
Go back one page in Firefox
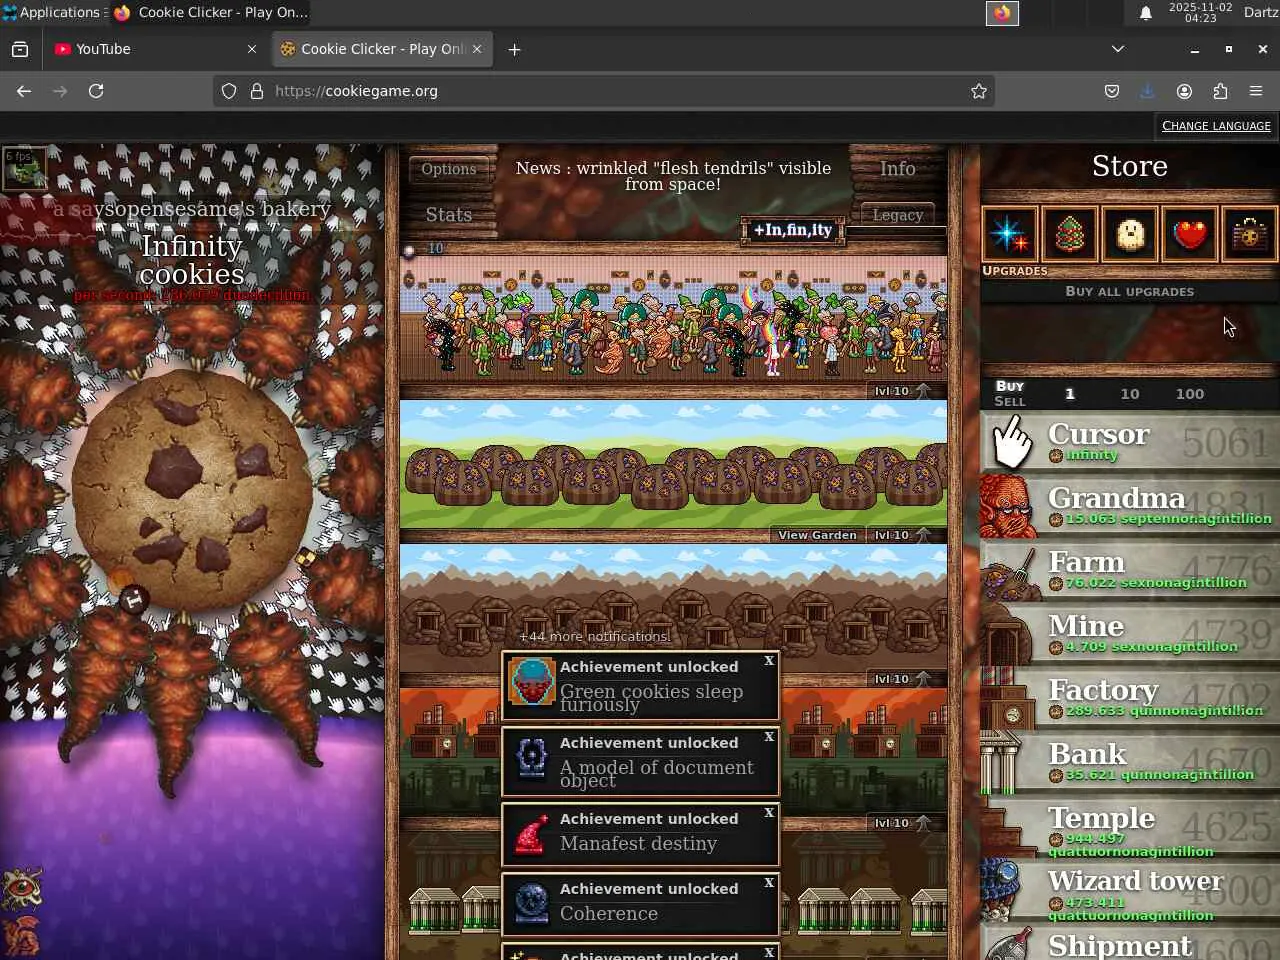click(24, 91)
